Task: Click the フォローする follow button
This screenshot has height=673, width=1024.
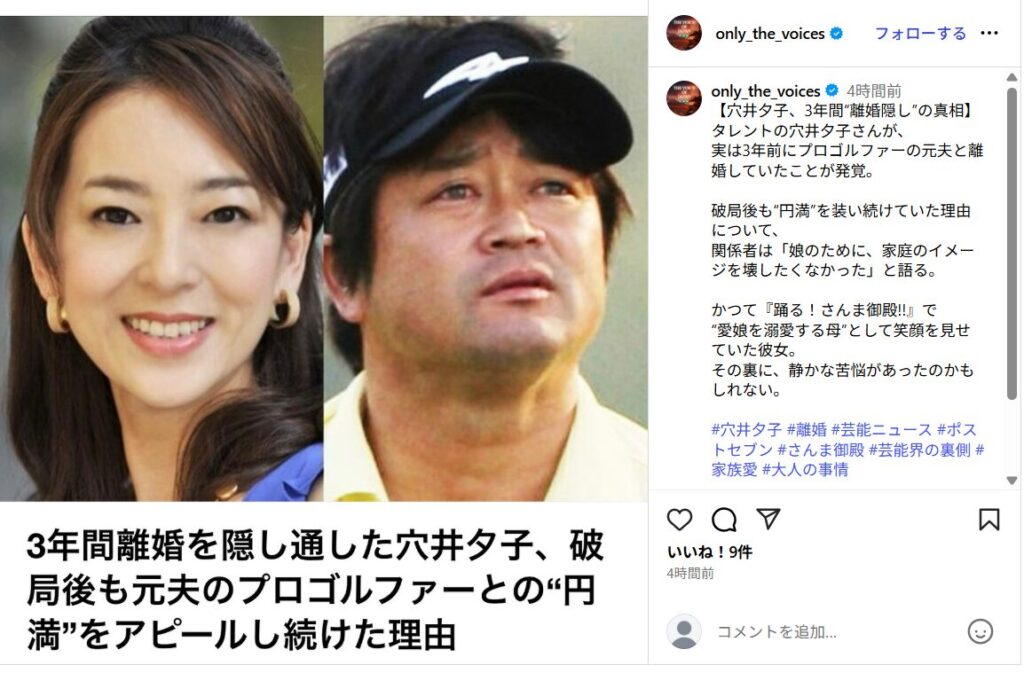Action: coord(920,33)
